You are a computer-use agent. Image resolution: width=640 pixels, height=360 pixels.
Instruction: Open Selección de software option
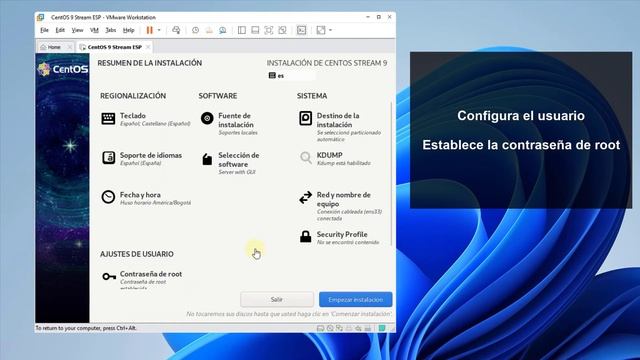point(230,163)
